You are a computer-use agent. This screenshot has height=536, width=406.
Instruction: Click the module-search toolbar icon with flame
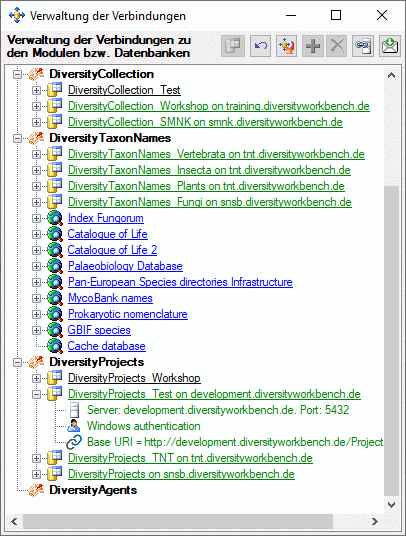[x=286, y=45]
